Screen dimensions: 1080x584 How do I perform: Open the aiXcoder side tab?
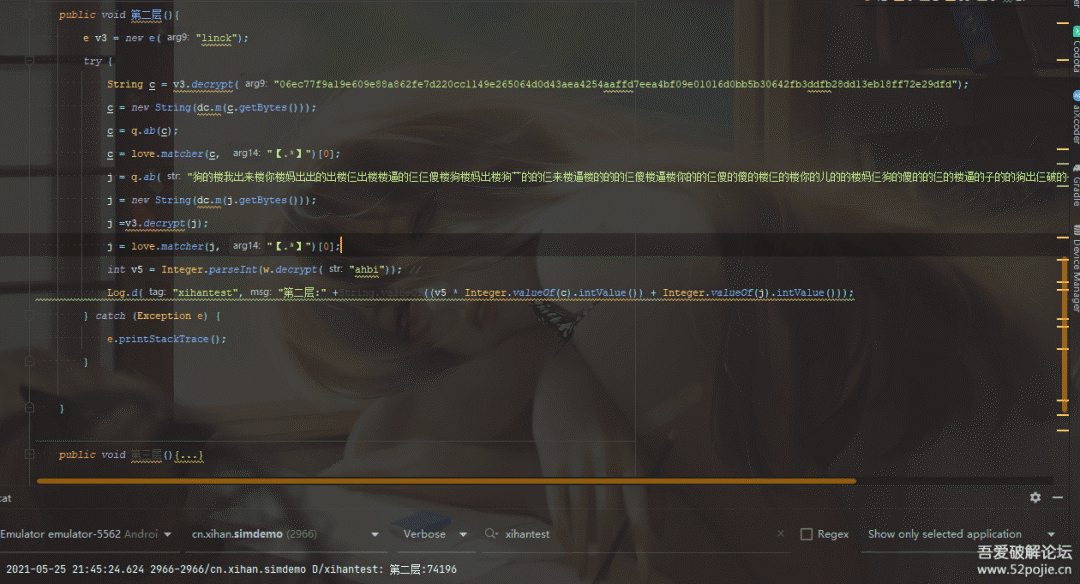pyautogui.click(x=1076, y=117)
